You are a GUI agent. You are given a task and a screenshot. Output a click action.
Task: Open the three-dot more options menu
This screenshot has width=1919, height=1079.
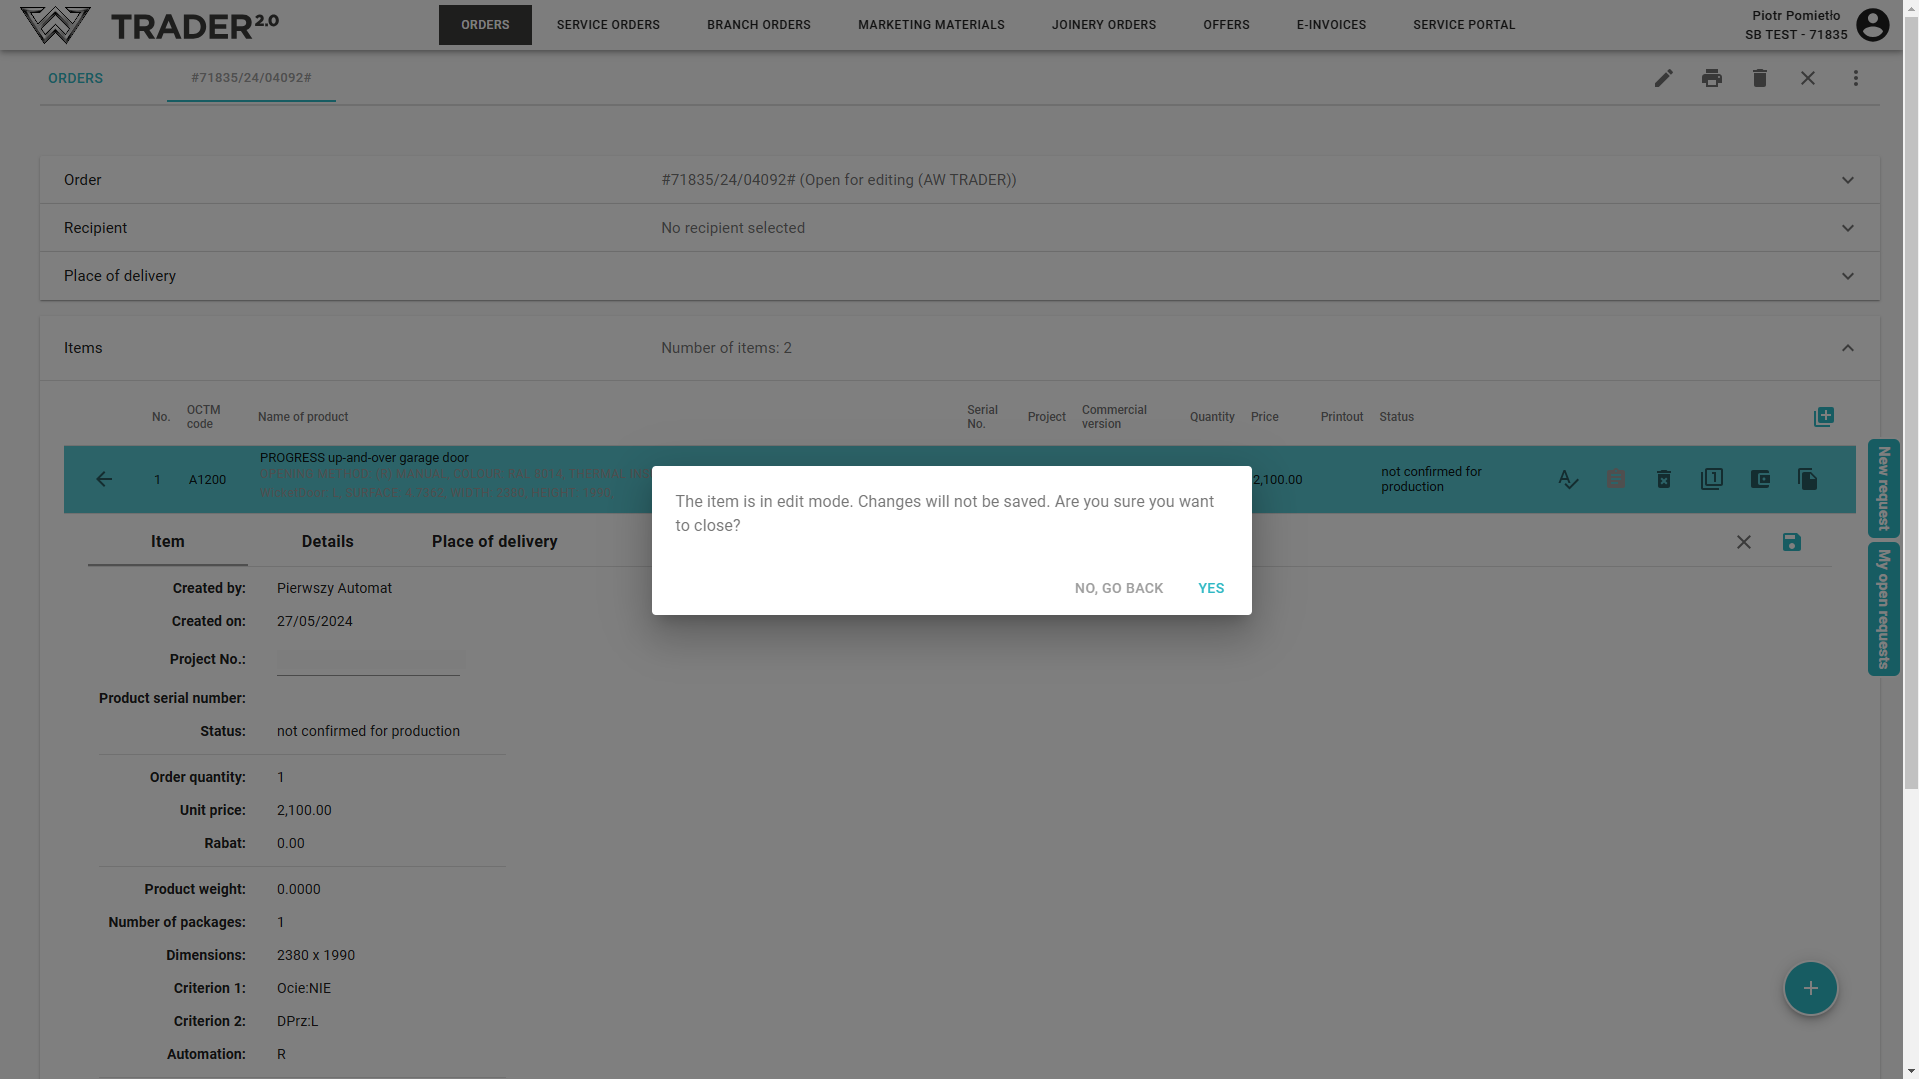pos(1855,78)
